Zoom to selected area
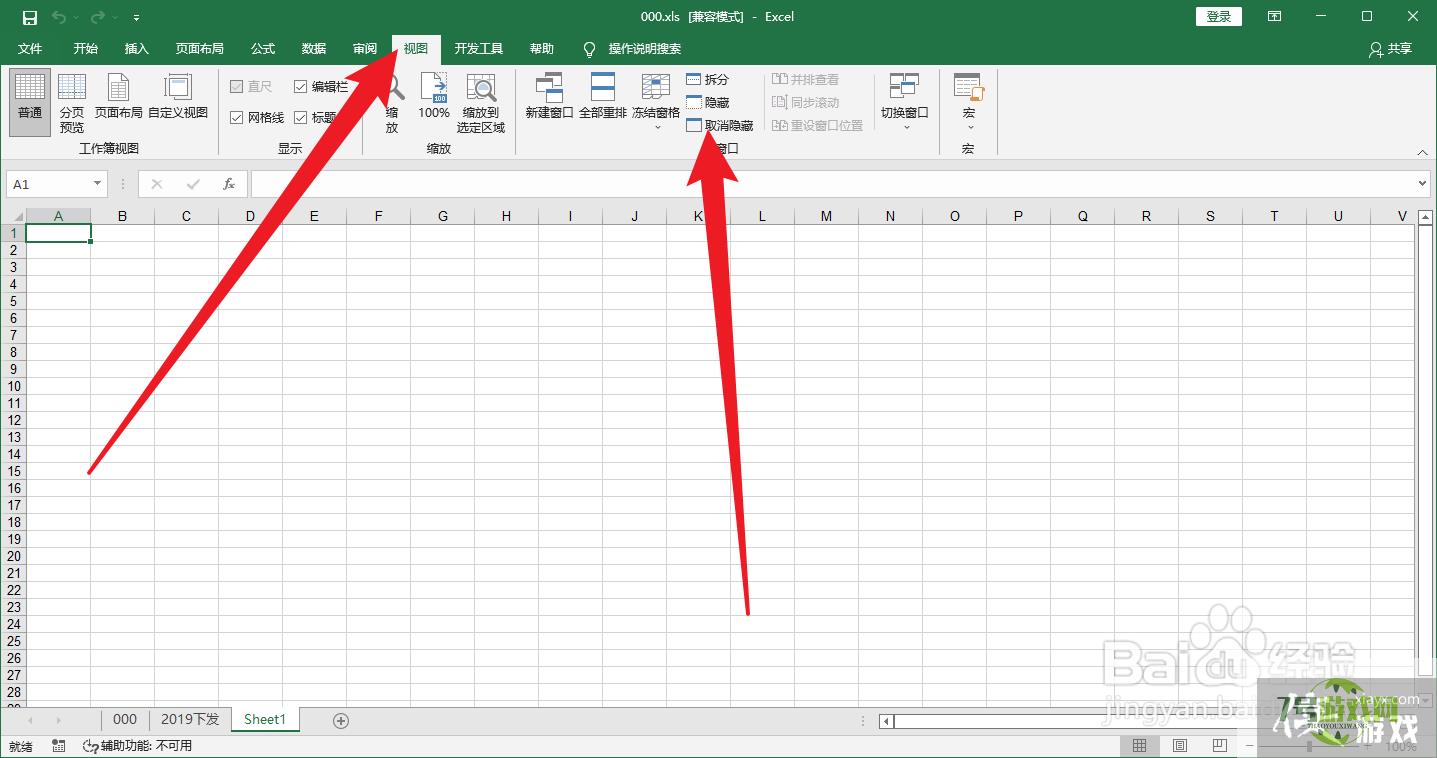The image size is (1437, 758). point(481,103)
